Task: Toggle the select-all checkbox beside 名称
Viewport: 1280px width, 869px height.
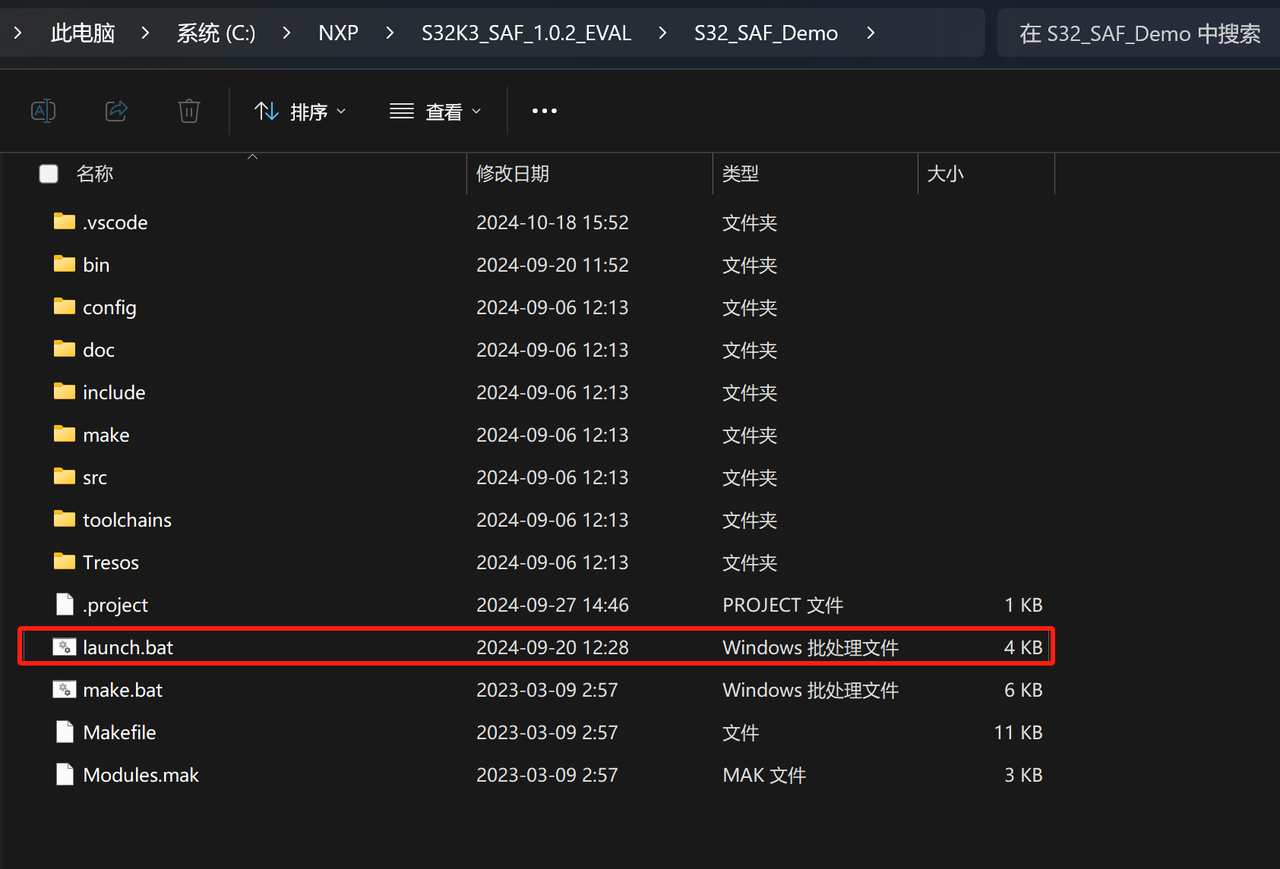Action: (x=48, y=174)
